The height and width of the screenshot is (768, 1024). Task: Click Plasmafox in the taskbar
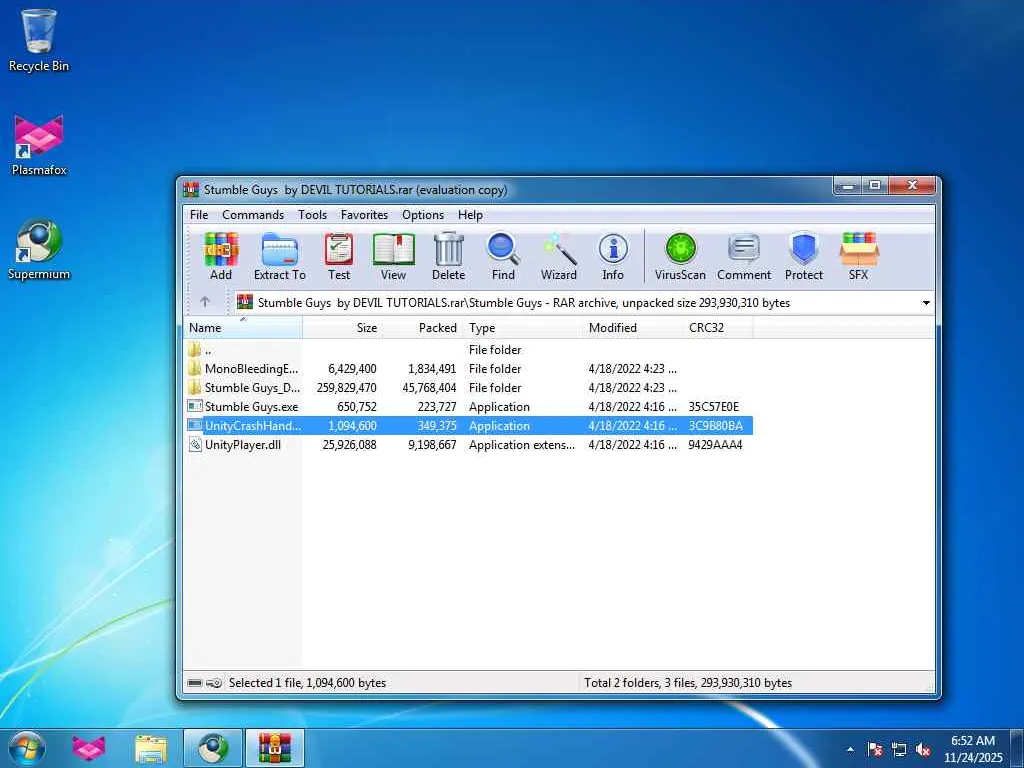tap(89, 748)
